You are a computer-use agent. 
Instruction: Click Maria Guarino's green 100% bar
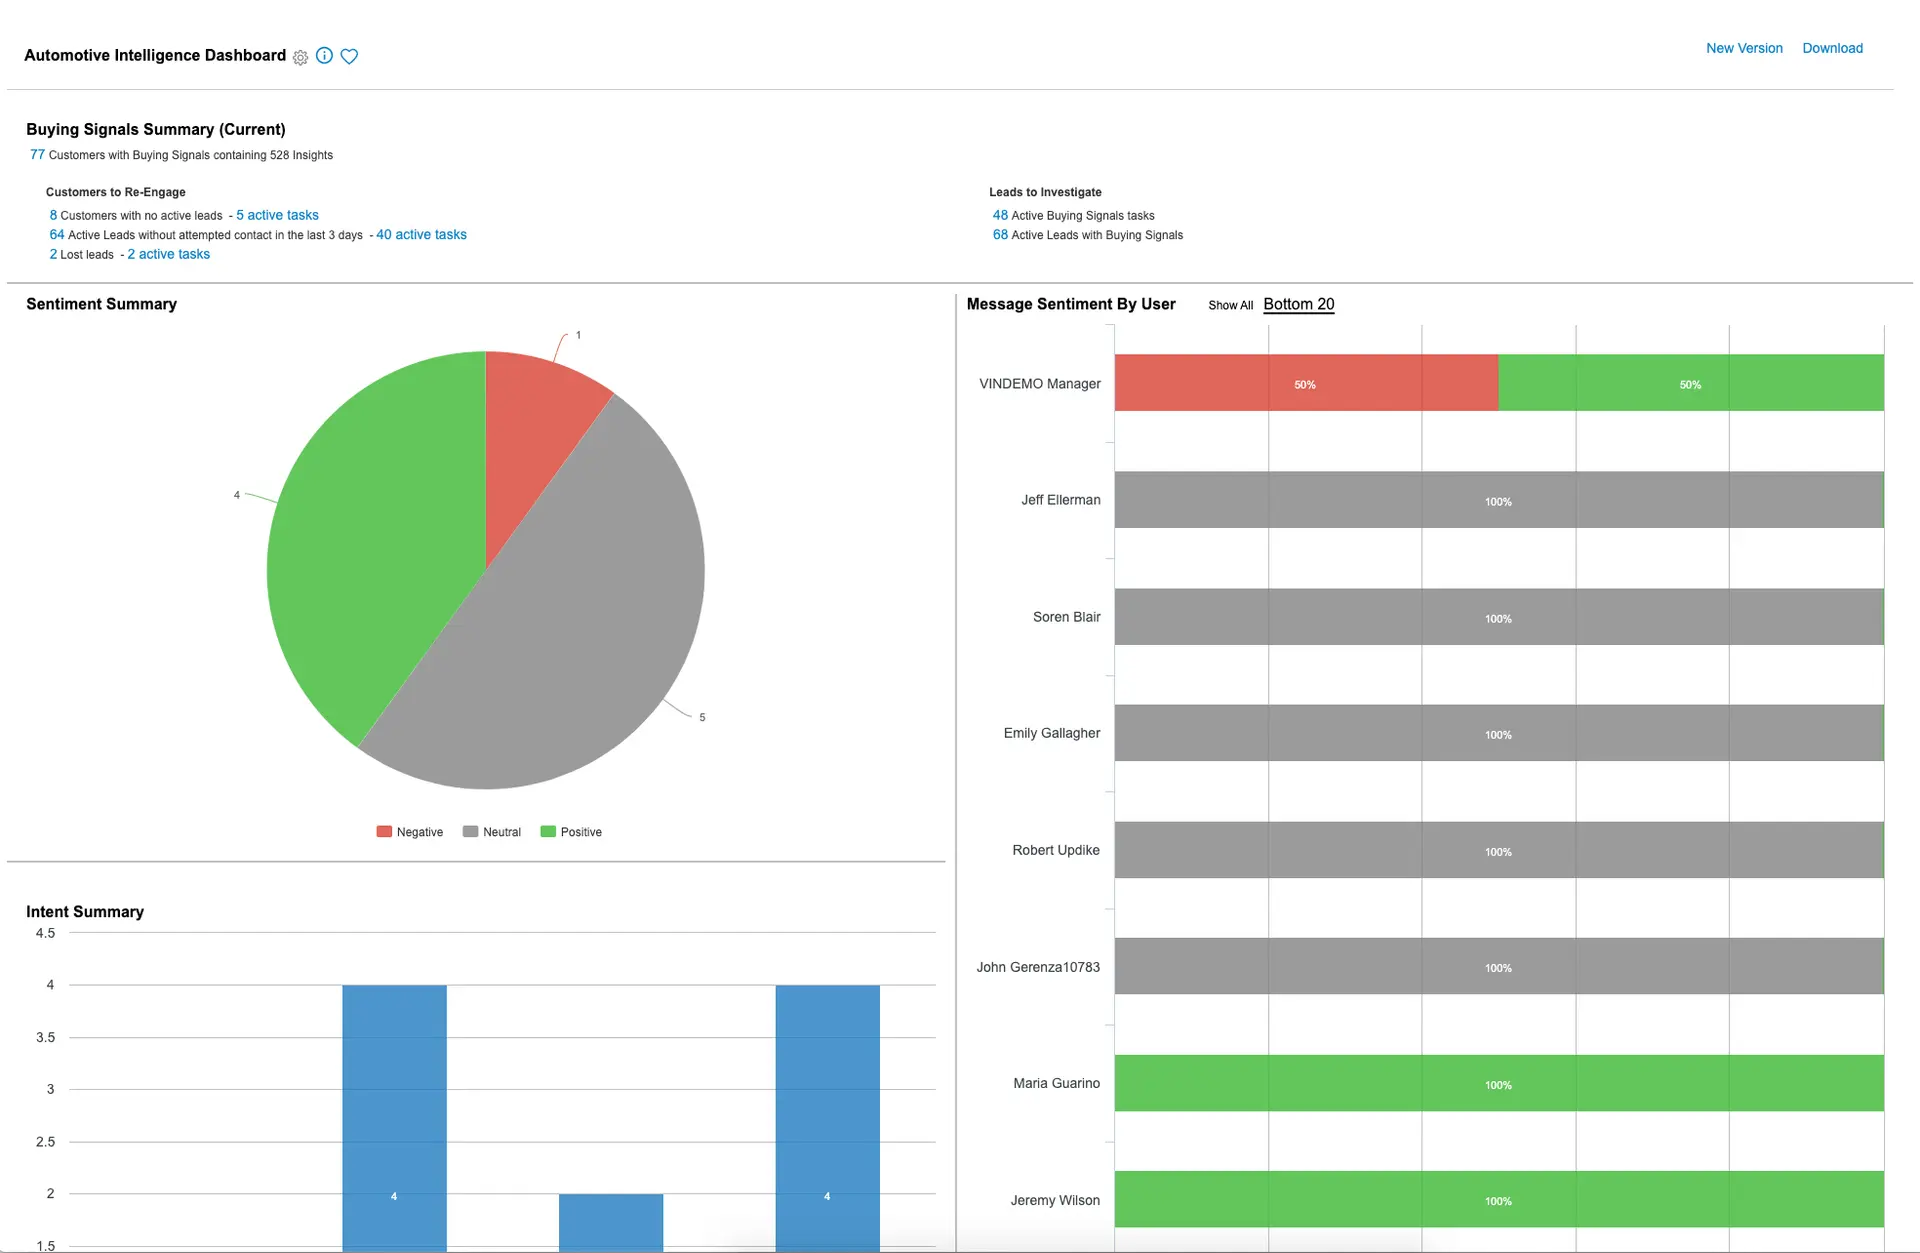pos(1498,1083)
